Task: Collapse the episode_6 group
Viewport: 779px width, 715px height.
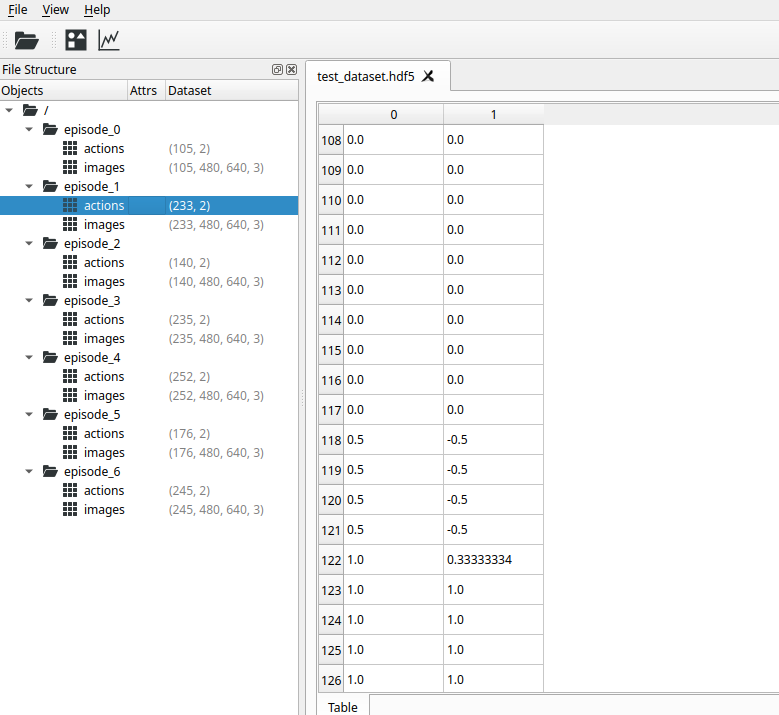Action: [x=29, y=472]
